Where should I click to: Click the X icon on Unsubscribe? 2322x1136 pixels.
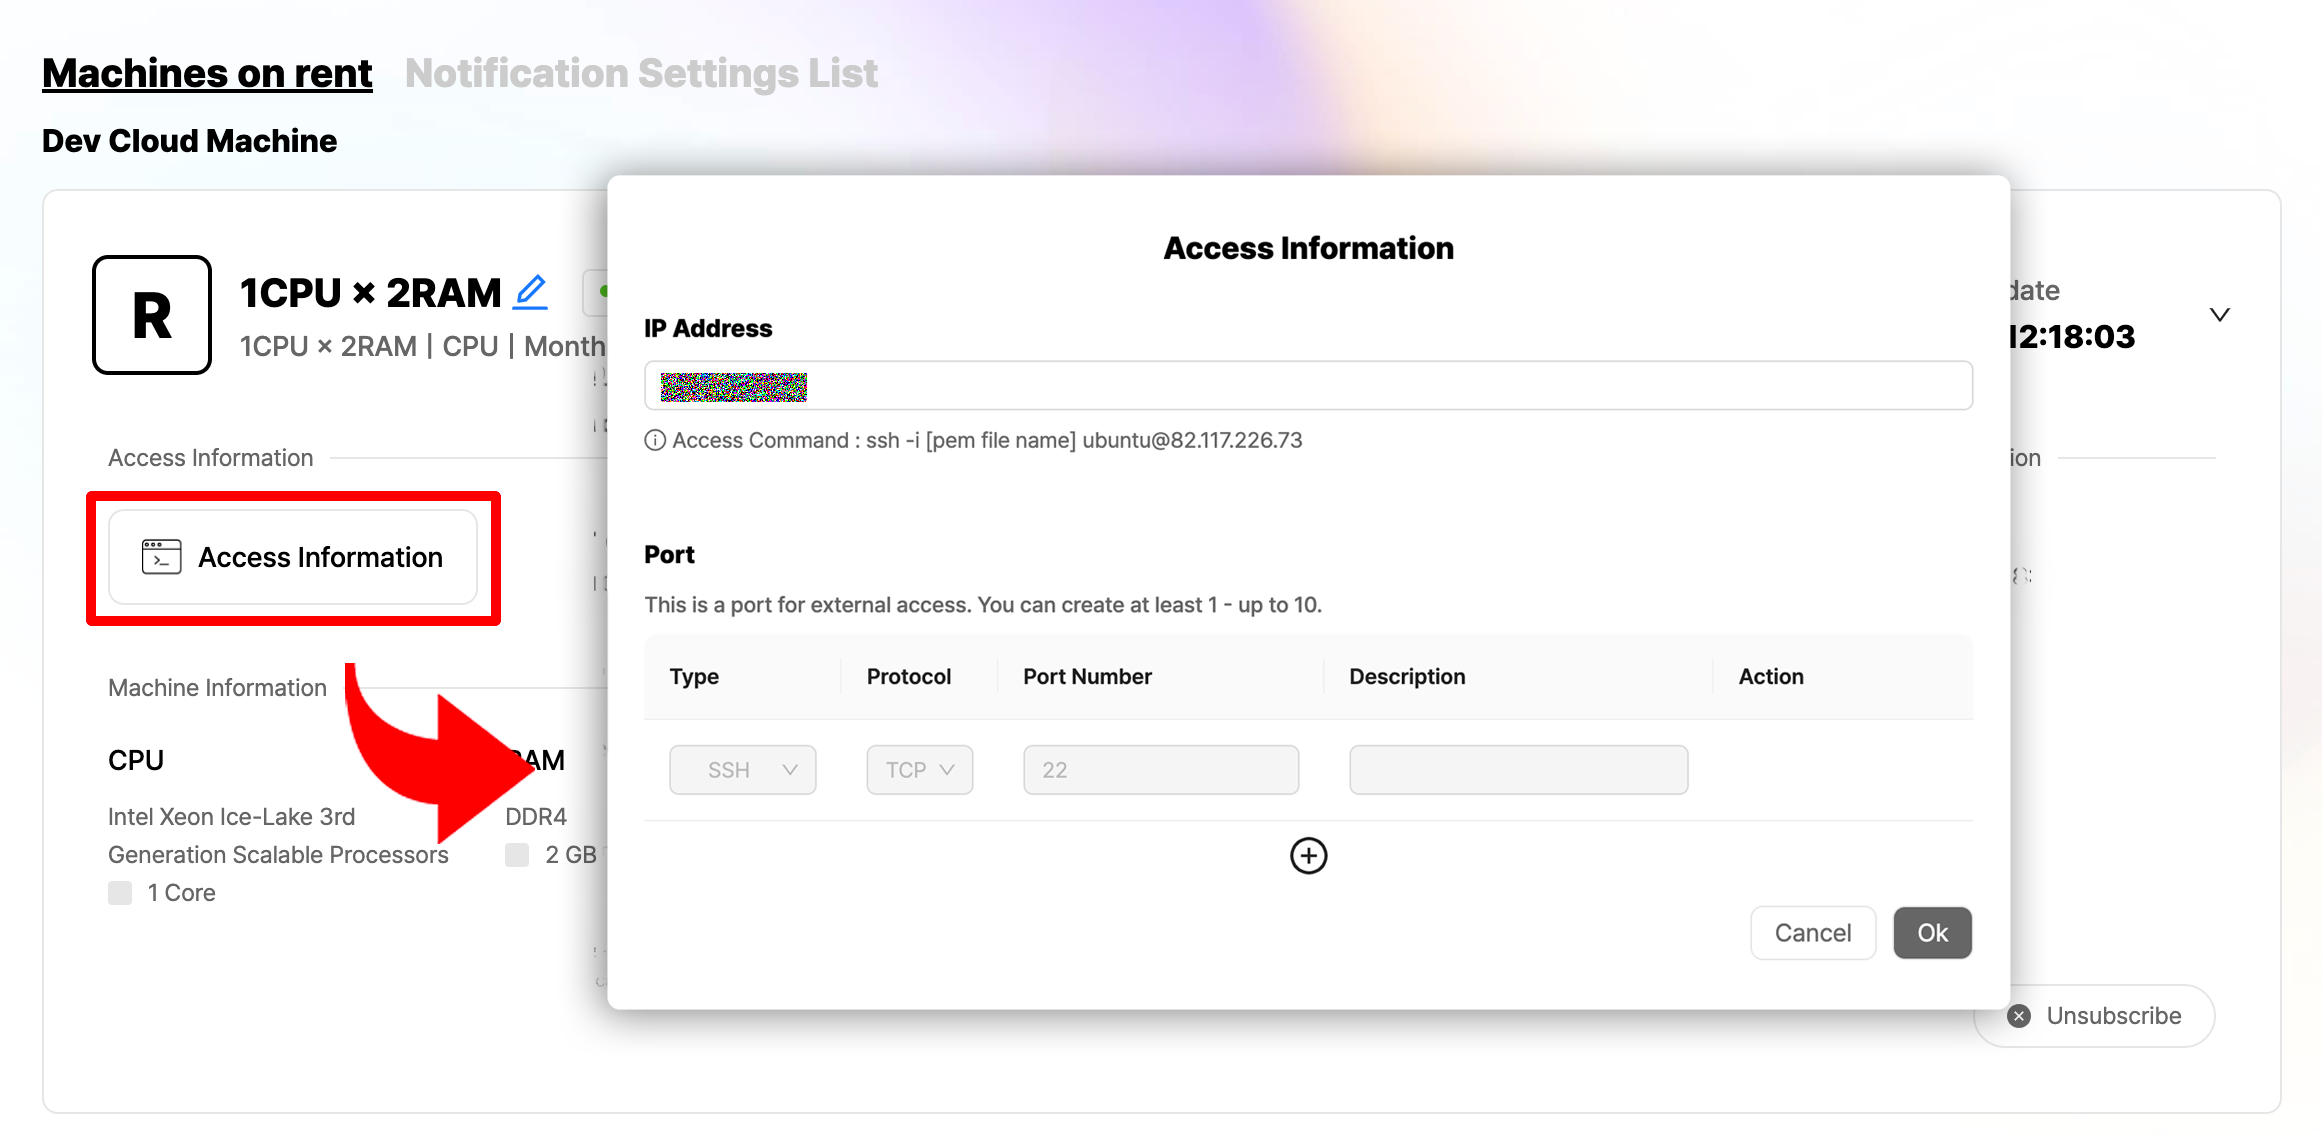(x=2019, y=1016)
